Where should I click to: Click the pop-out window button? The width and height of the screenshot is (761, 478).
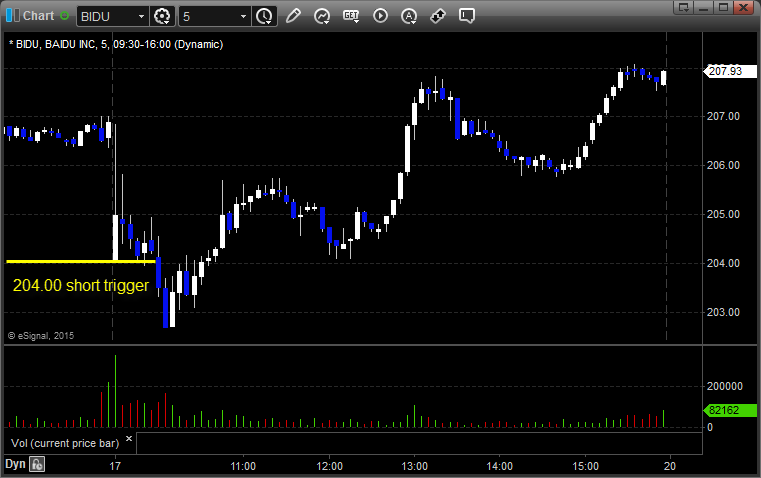[x=684, y=7]
